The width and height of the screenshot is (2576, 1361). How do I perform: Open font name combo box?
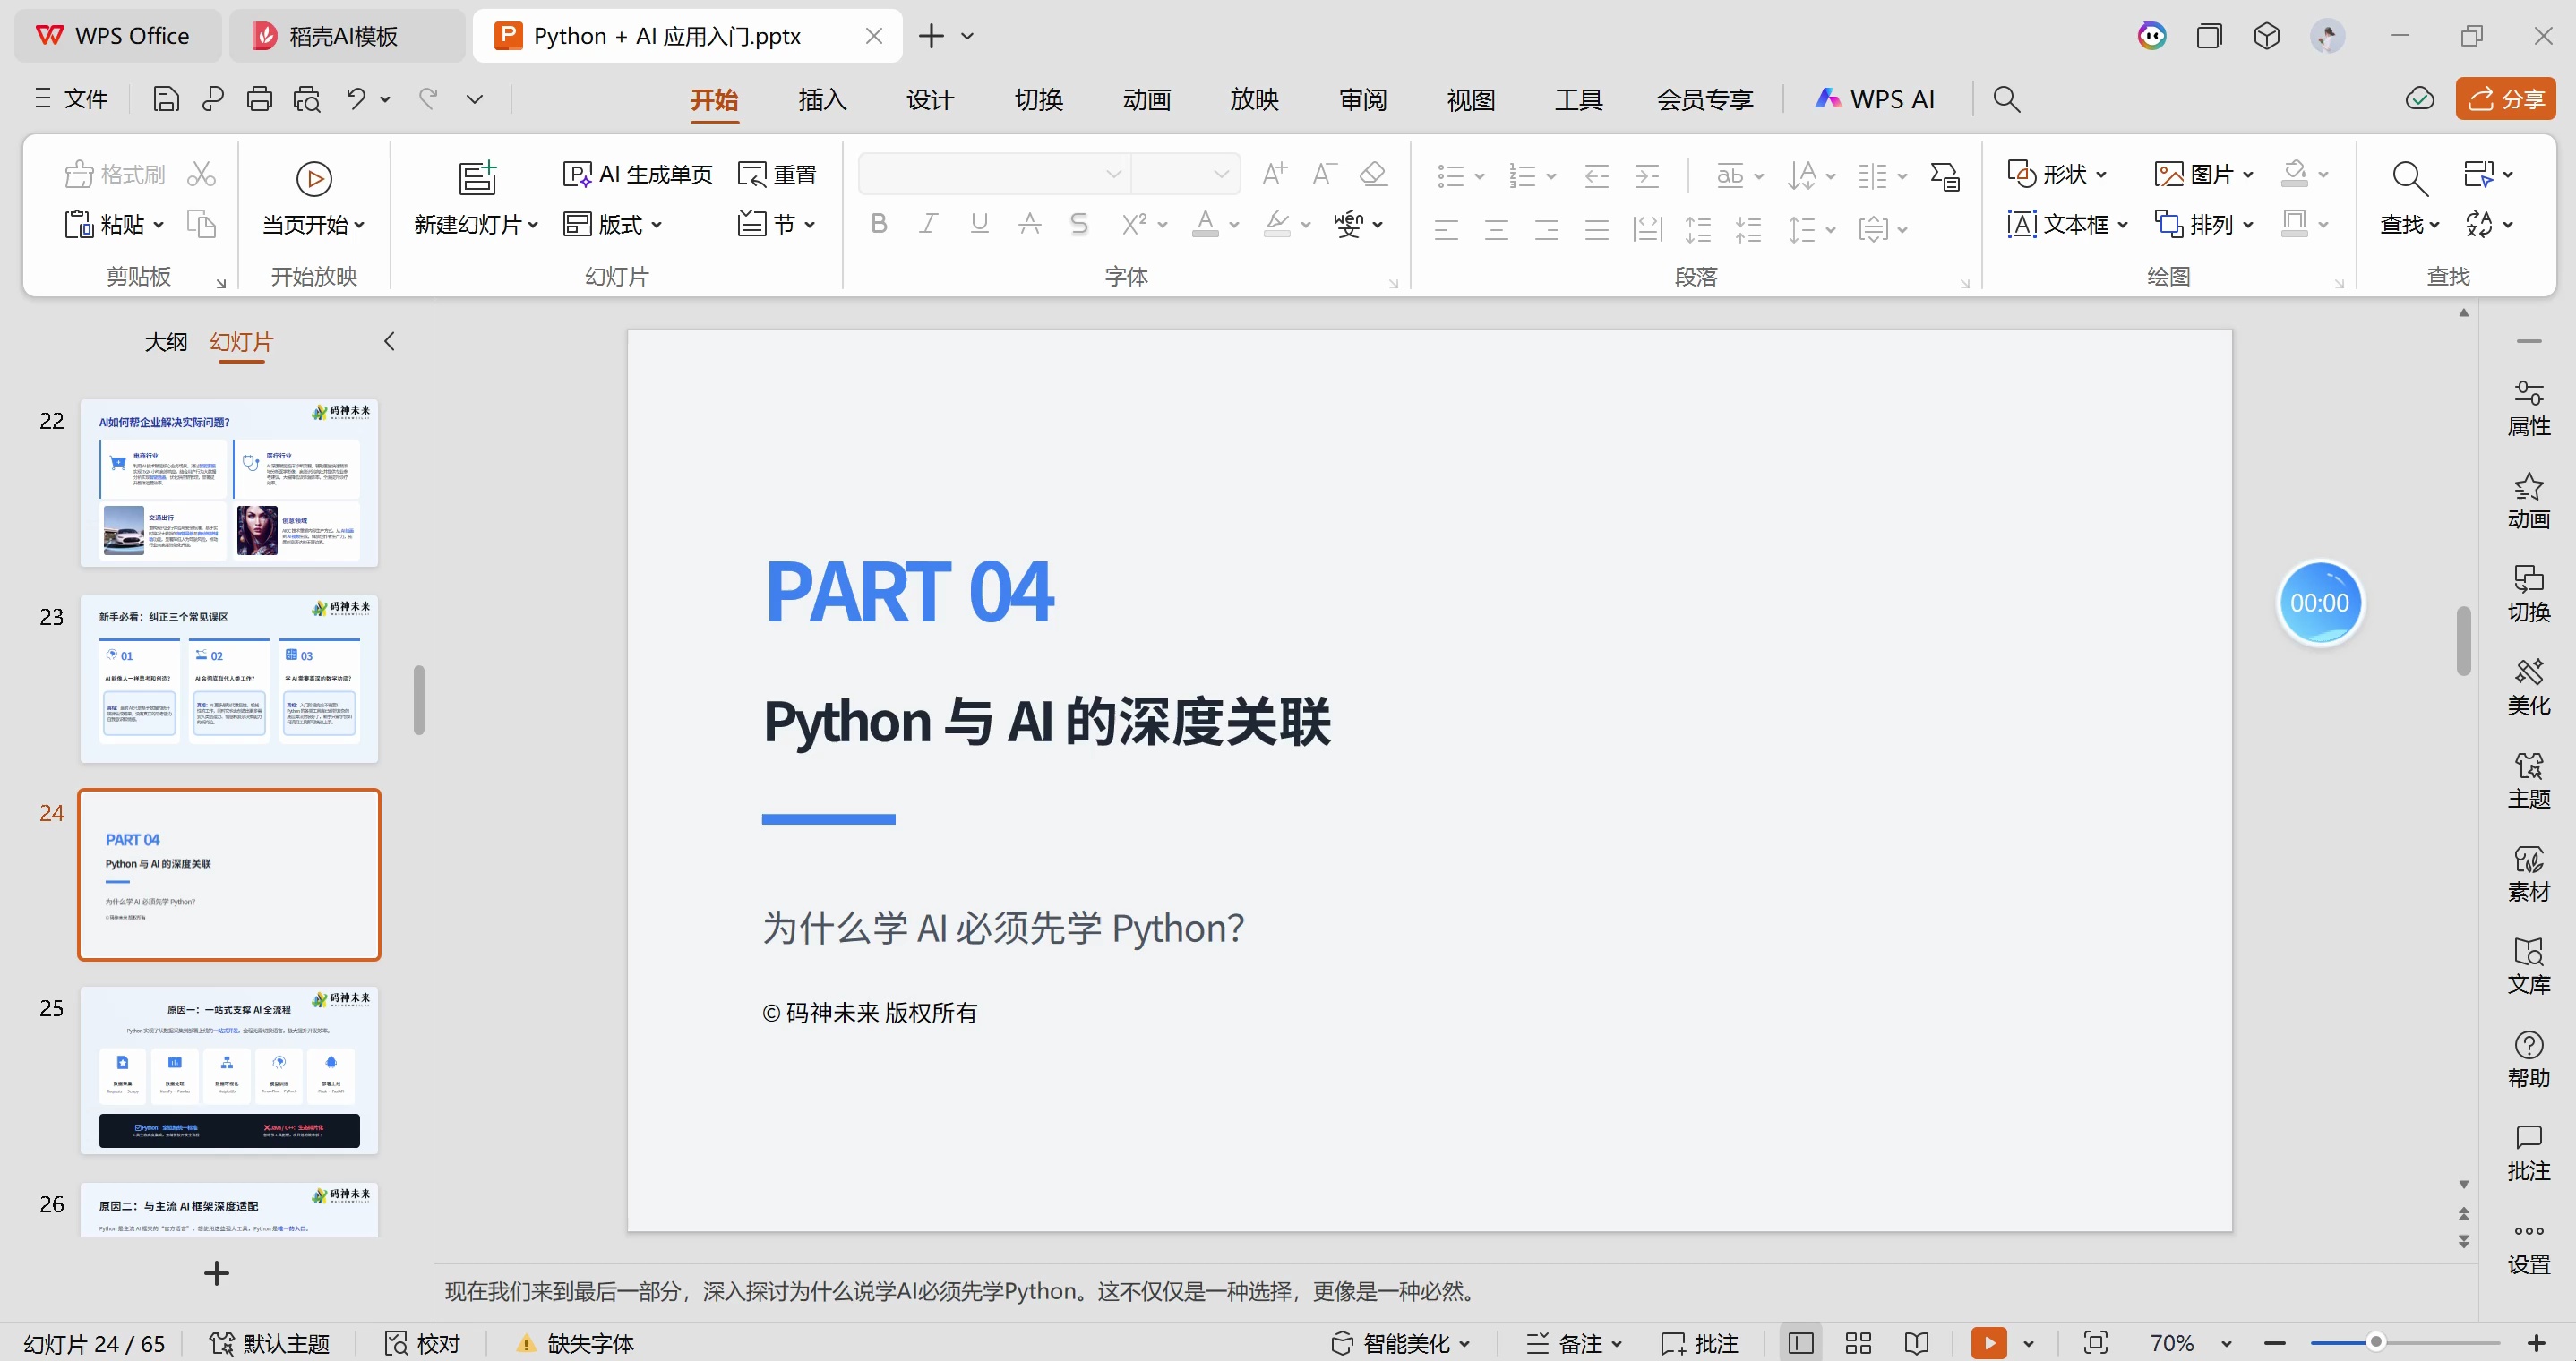[995, 174]
